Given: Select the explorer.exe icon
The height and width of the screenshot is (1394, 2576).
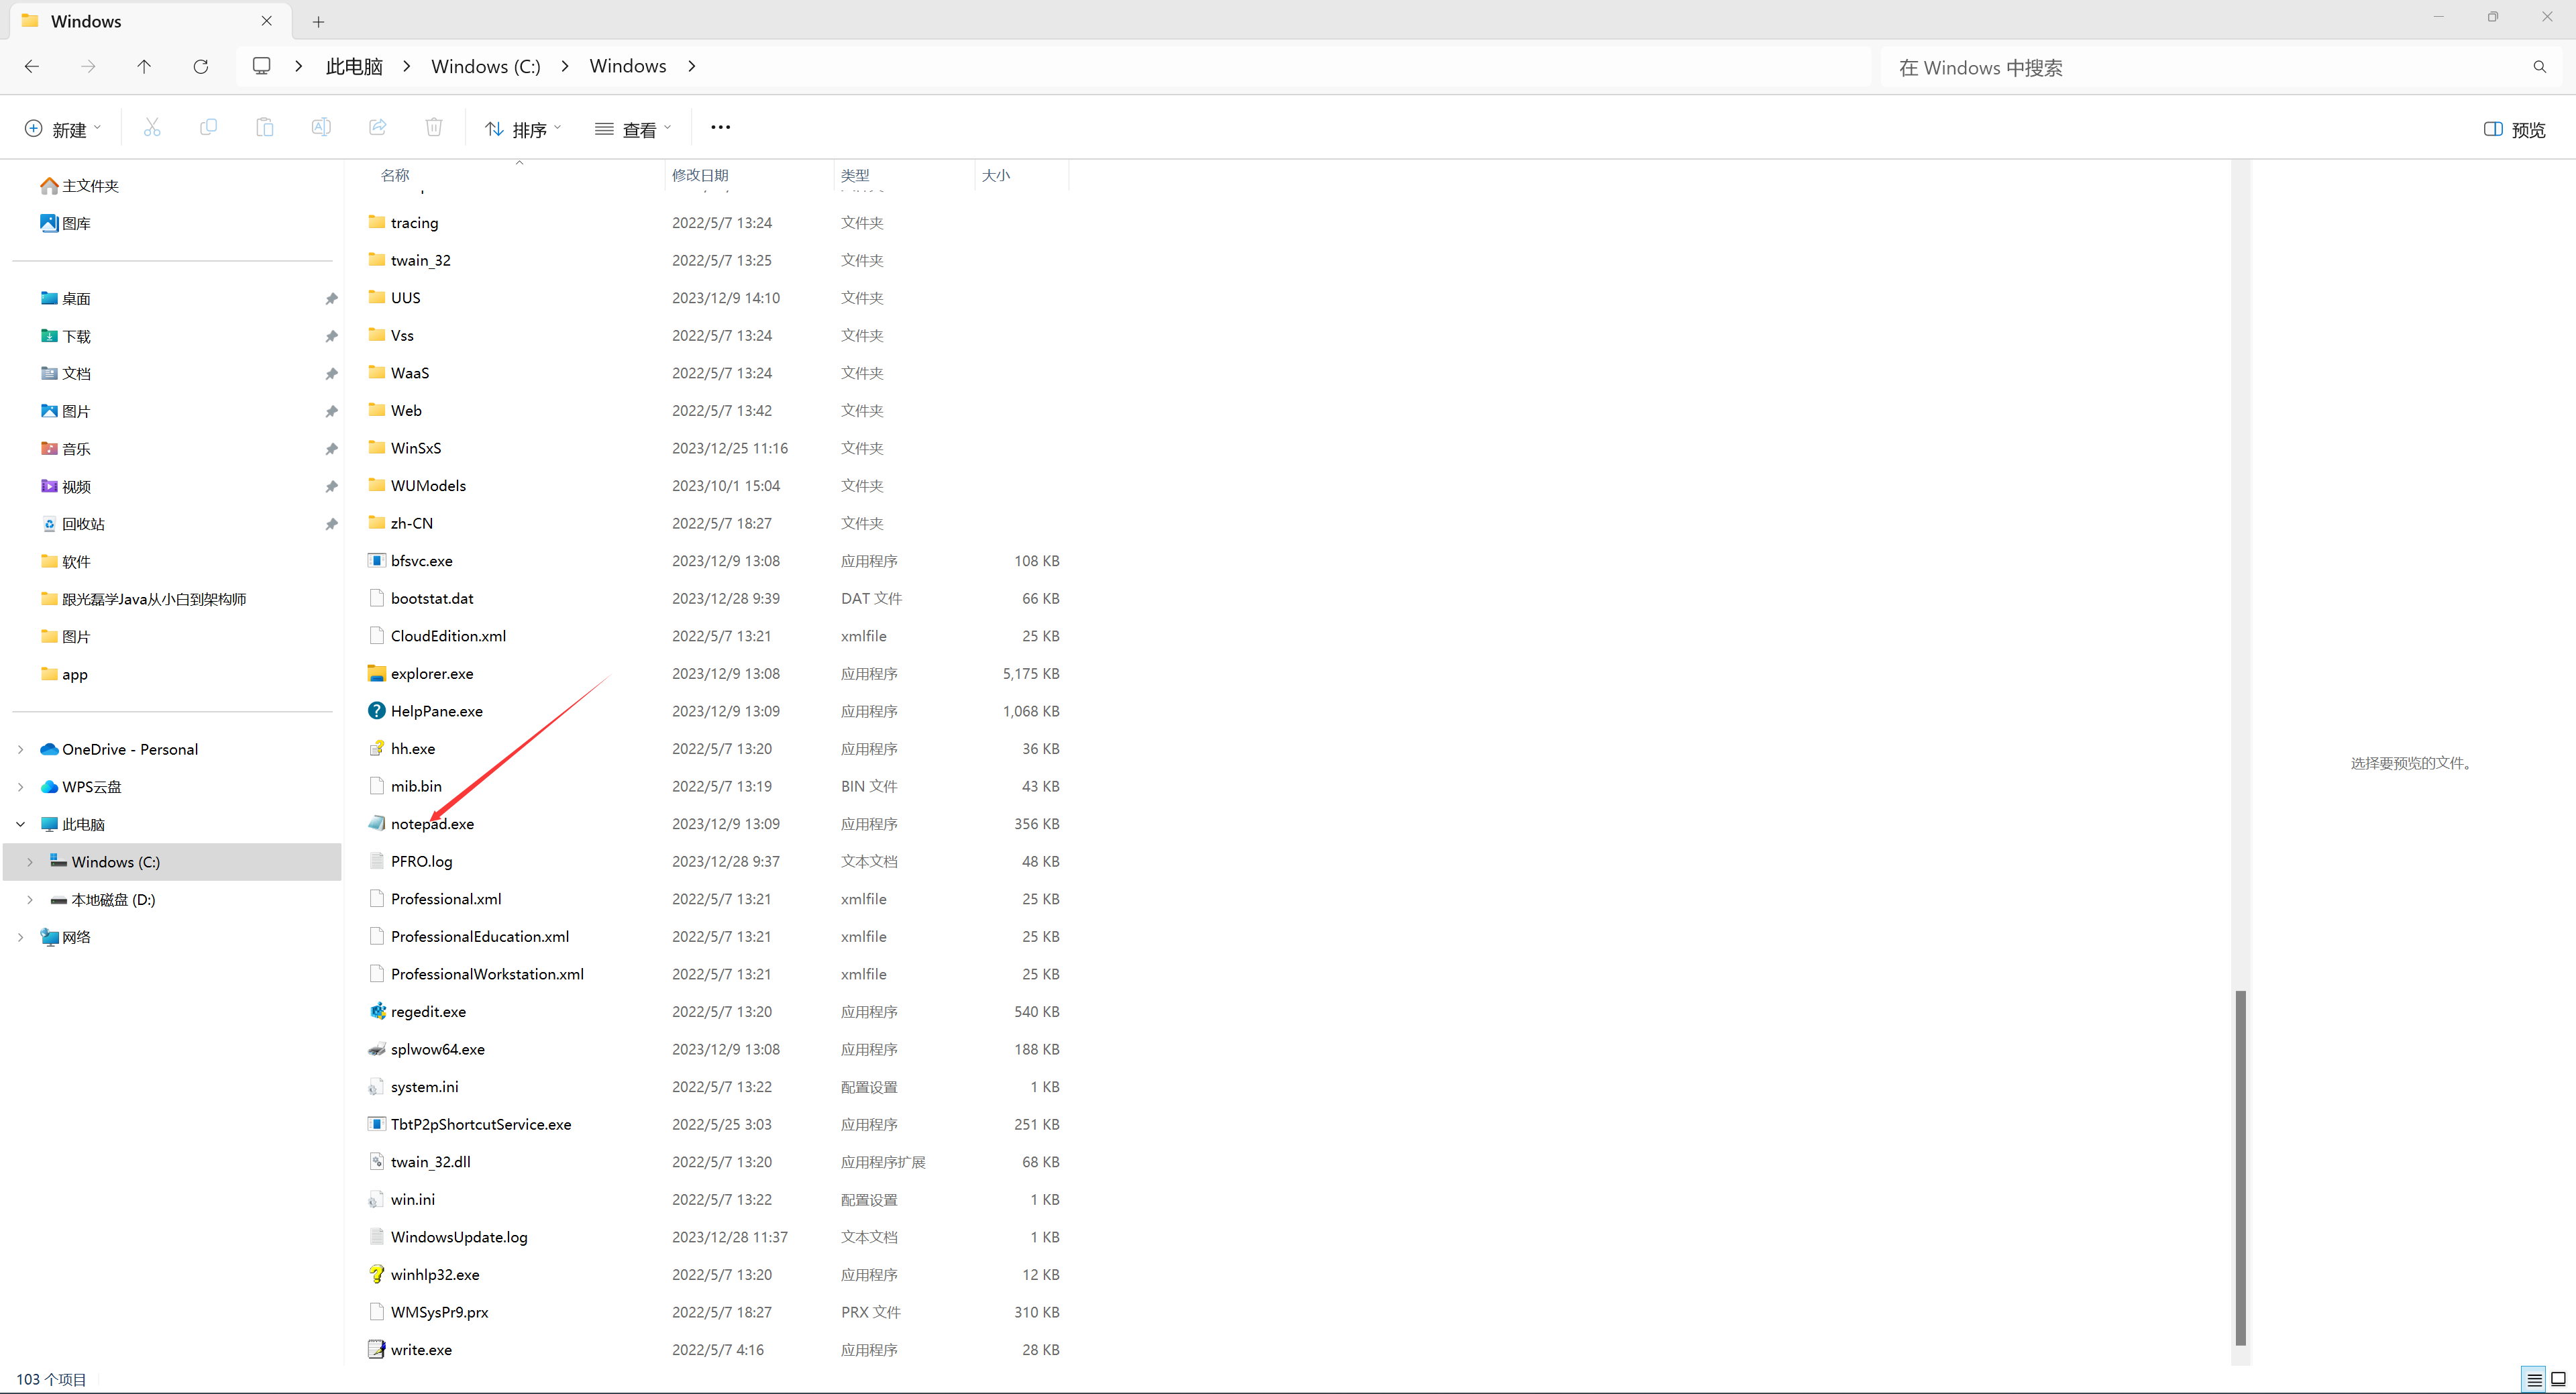Looking at the screenshot, I should pyautogui.click(x=376, y=673).
